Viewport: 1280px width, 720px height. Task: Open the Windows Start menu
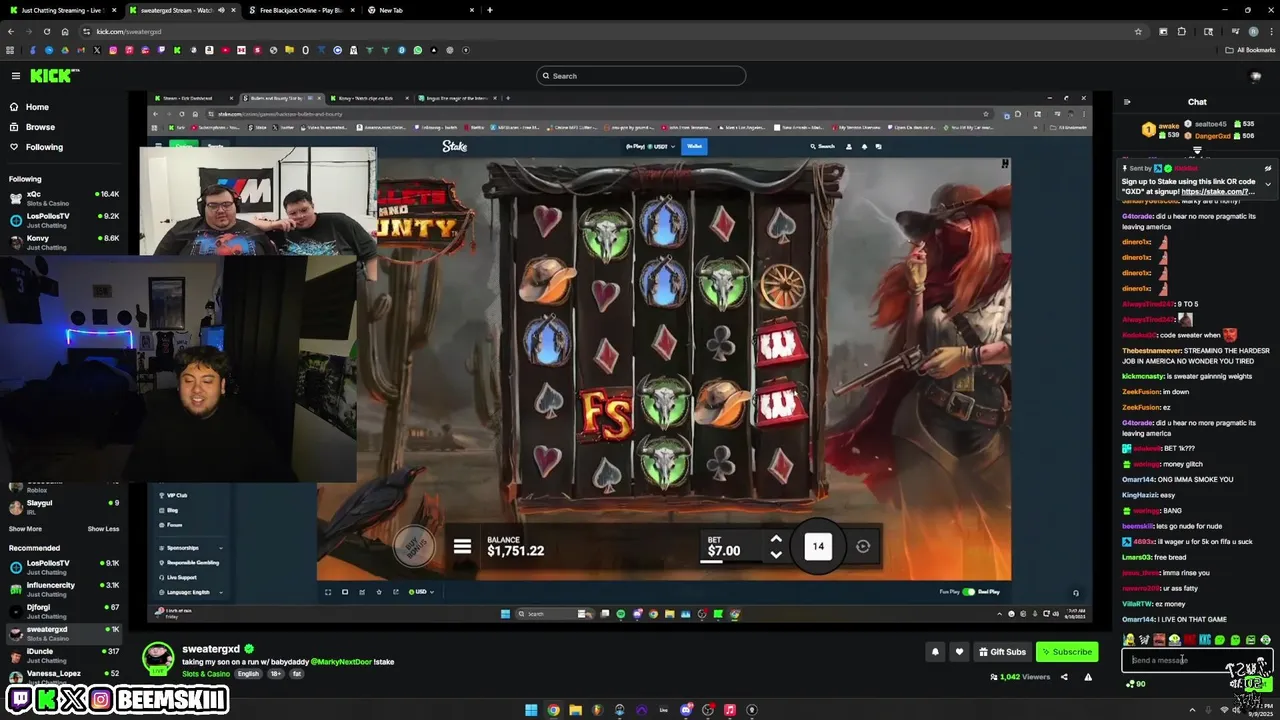(531, 710)
